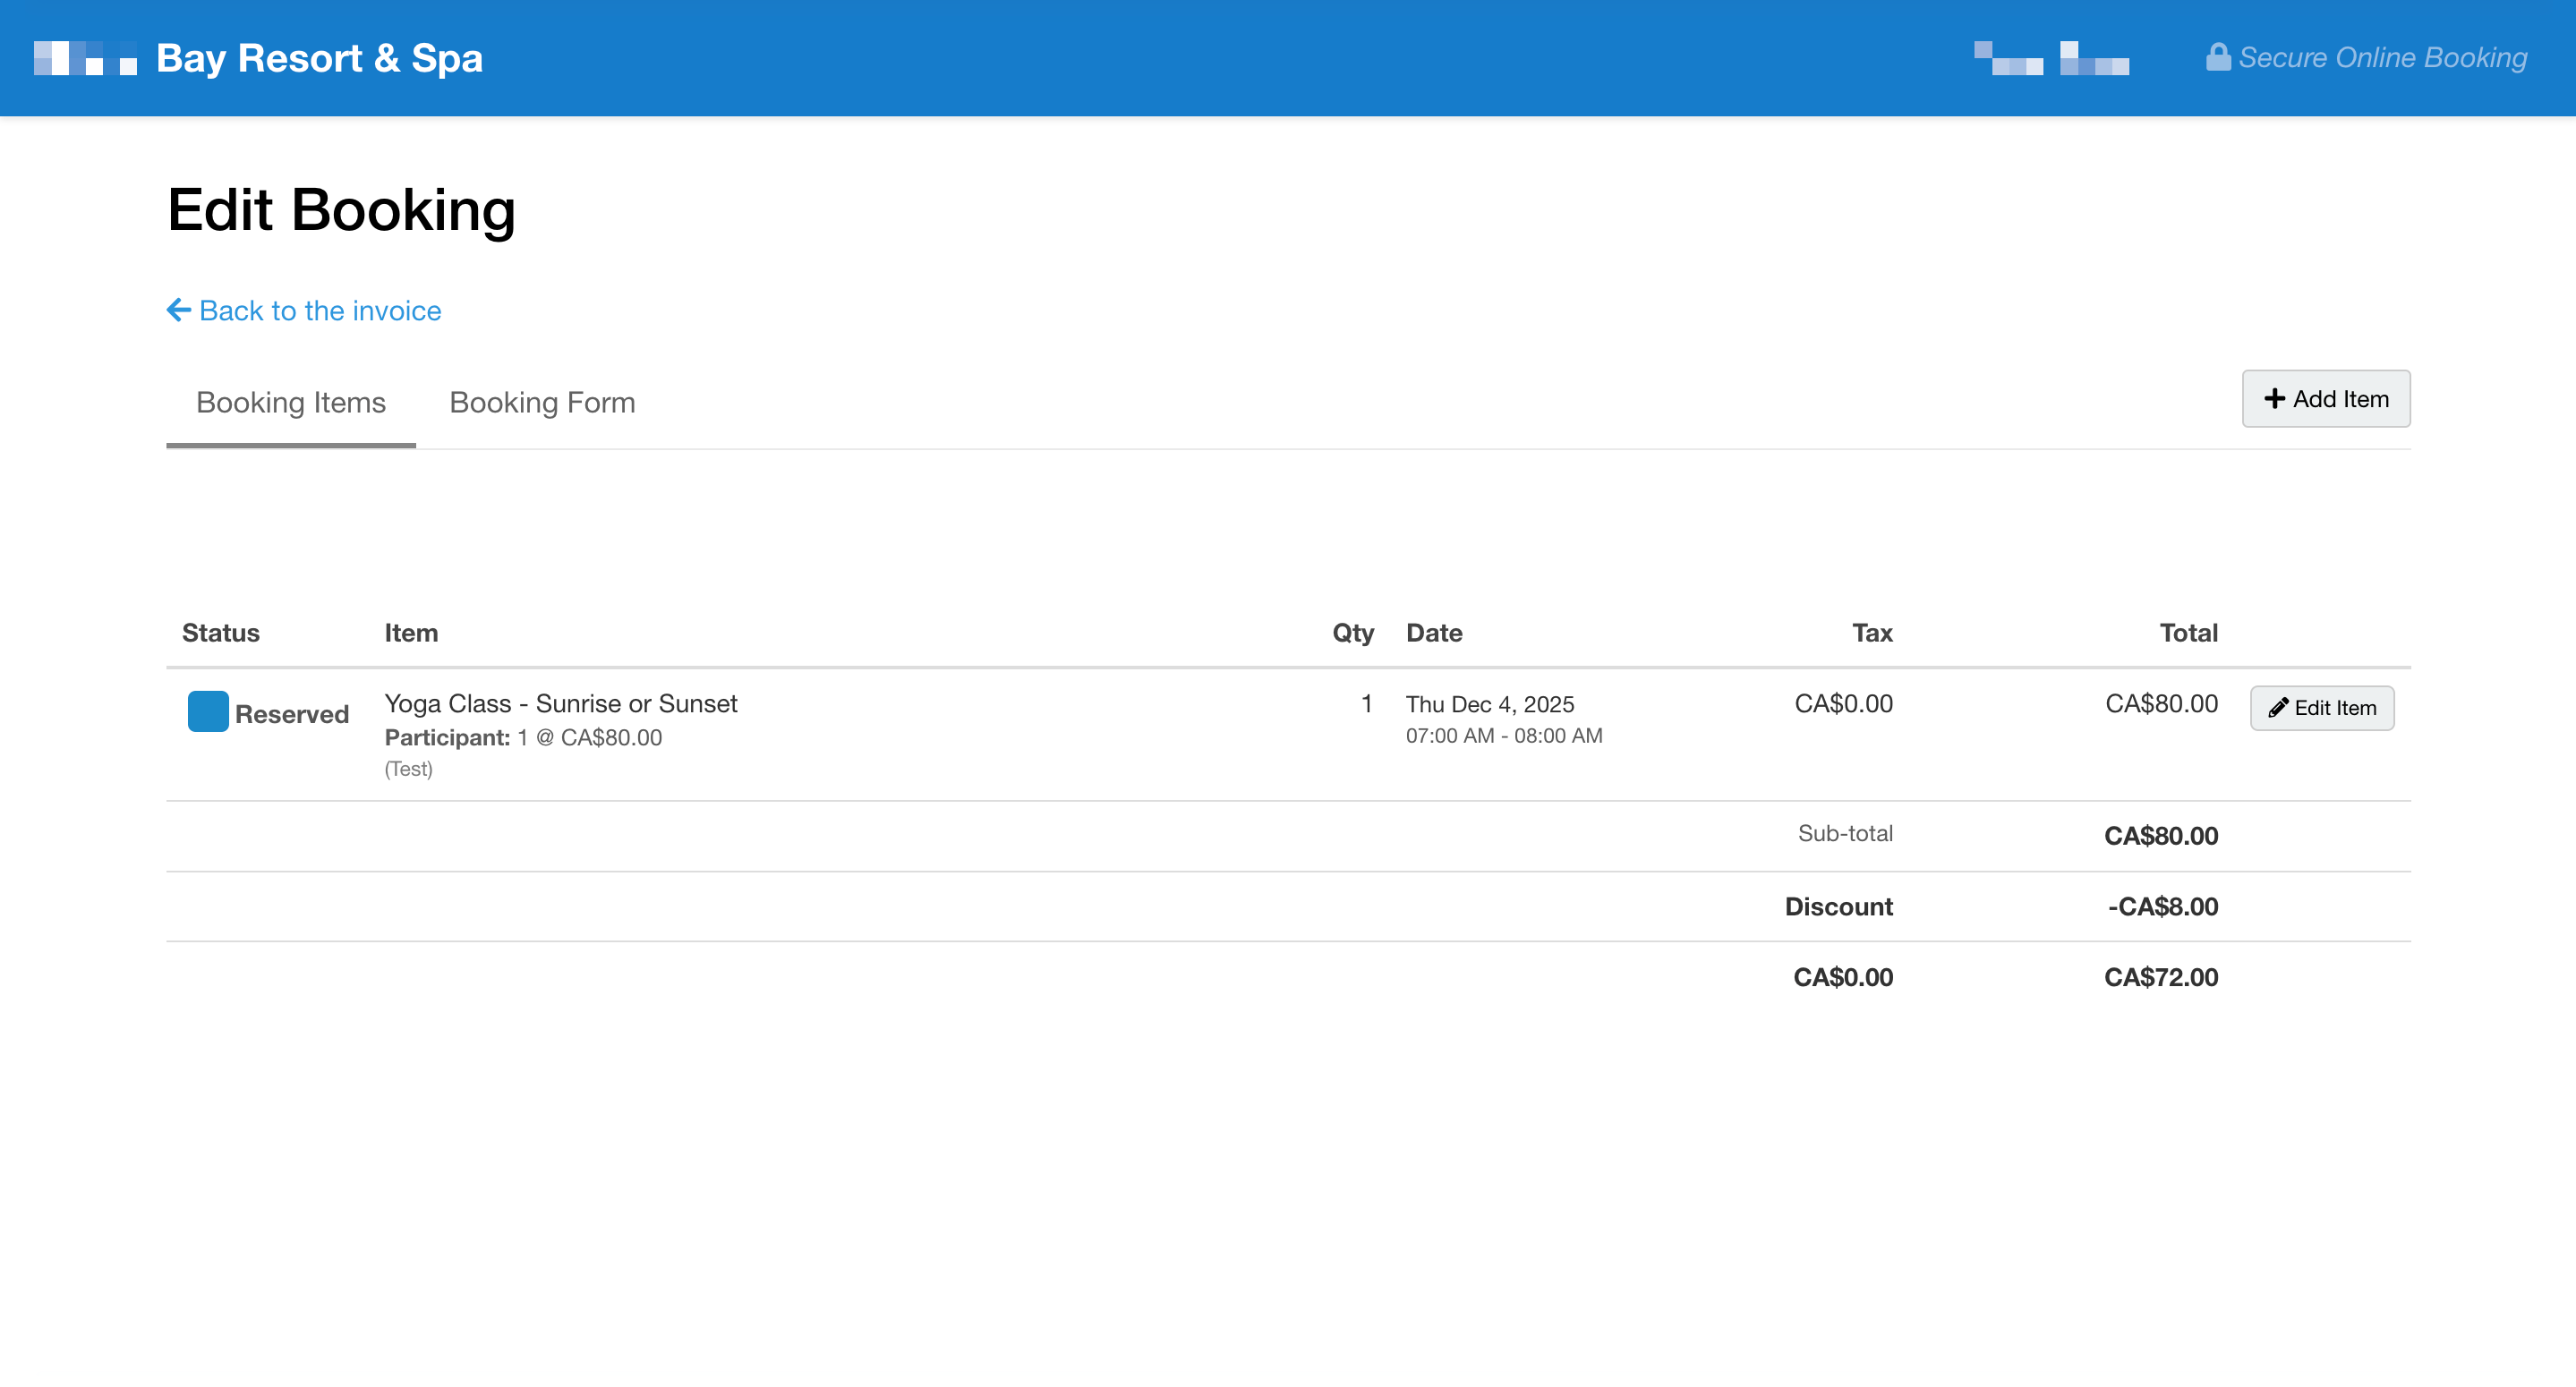This screenshot has width=2576, height=1387.
Task: Click the Tax column header
Action: pos(1872,633)
